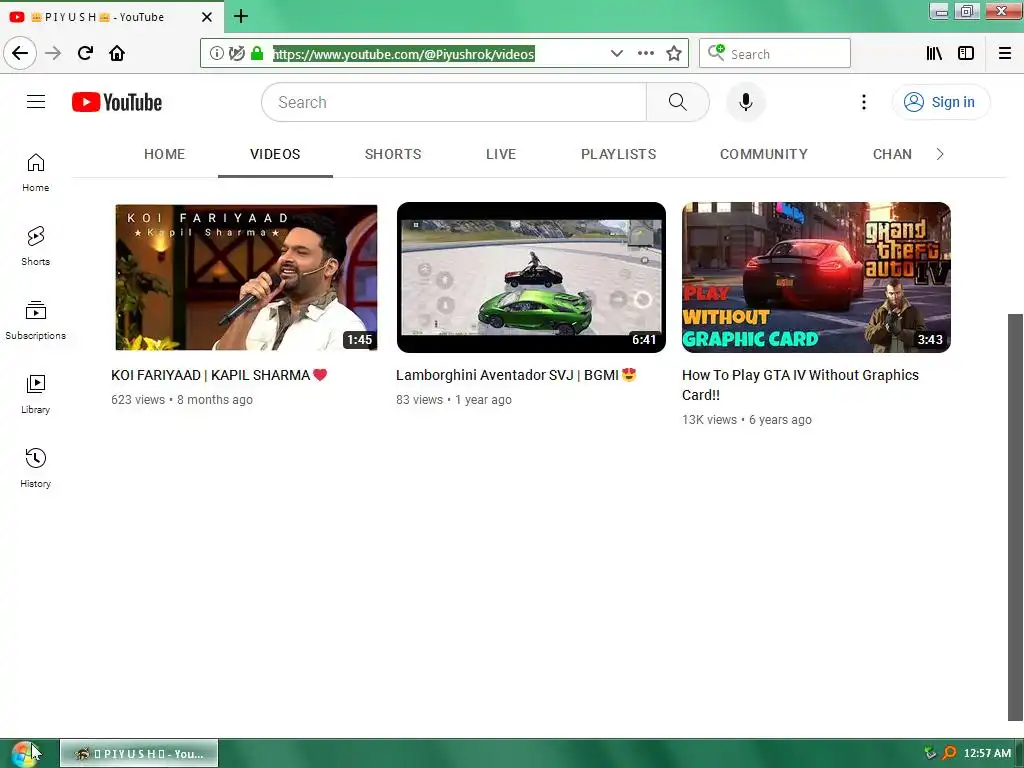Viewport: 1024px width, 768px height.
Task: Open History in the sidebar
Action: pos(36,468)
